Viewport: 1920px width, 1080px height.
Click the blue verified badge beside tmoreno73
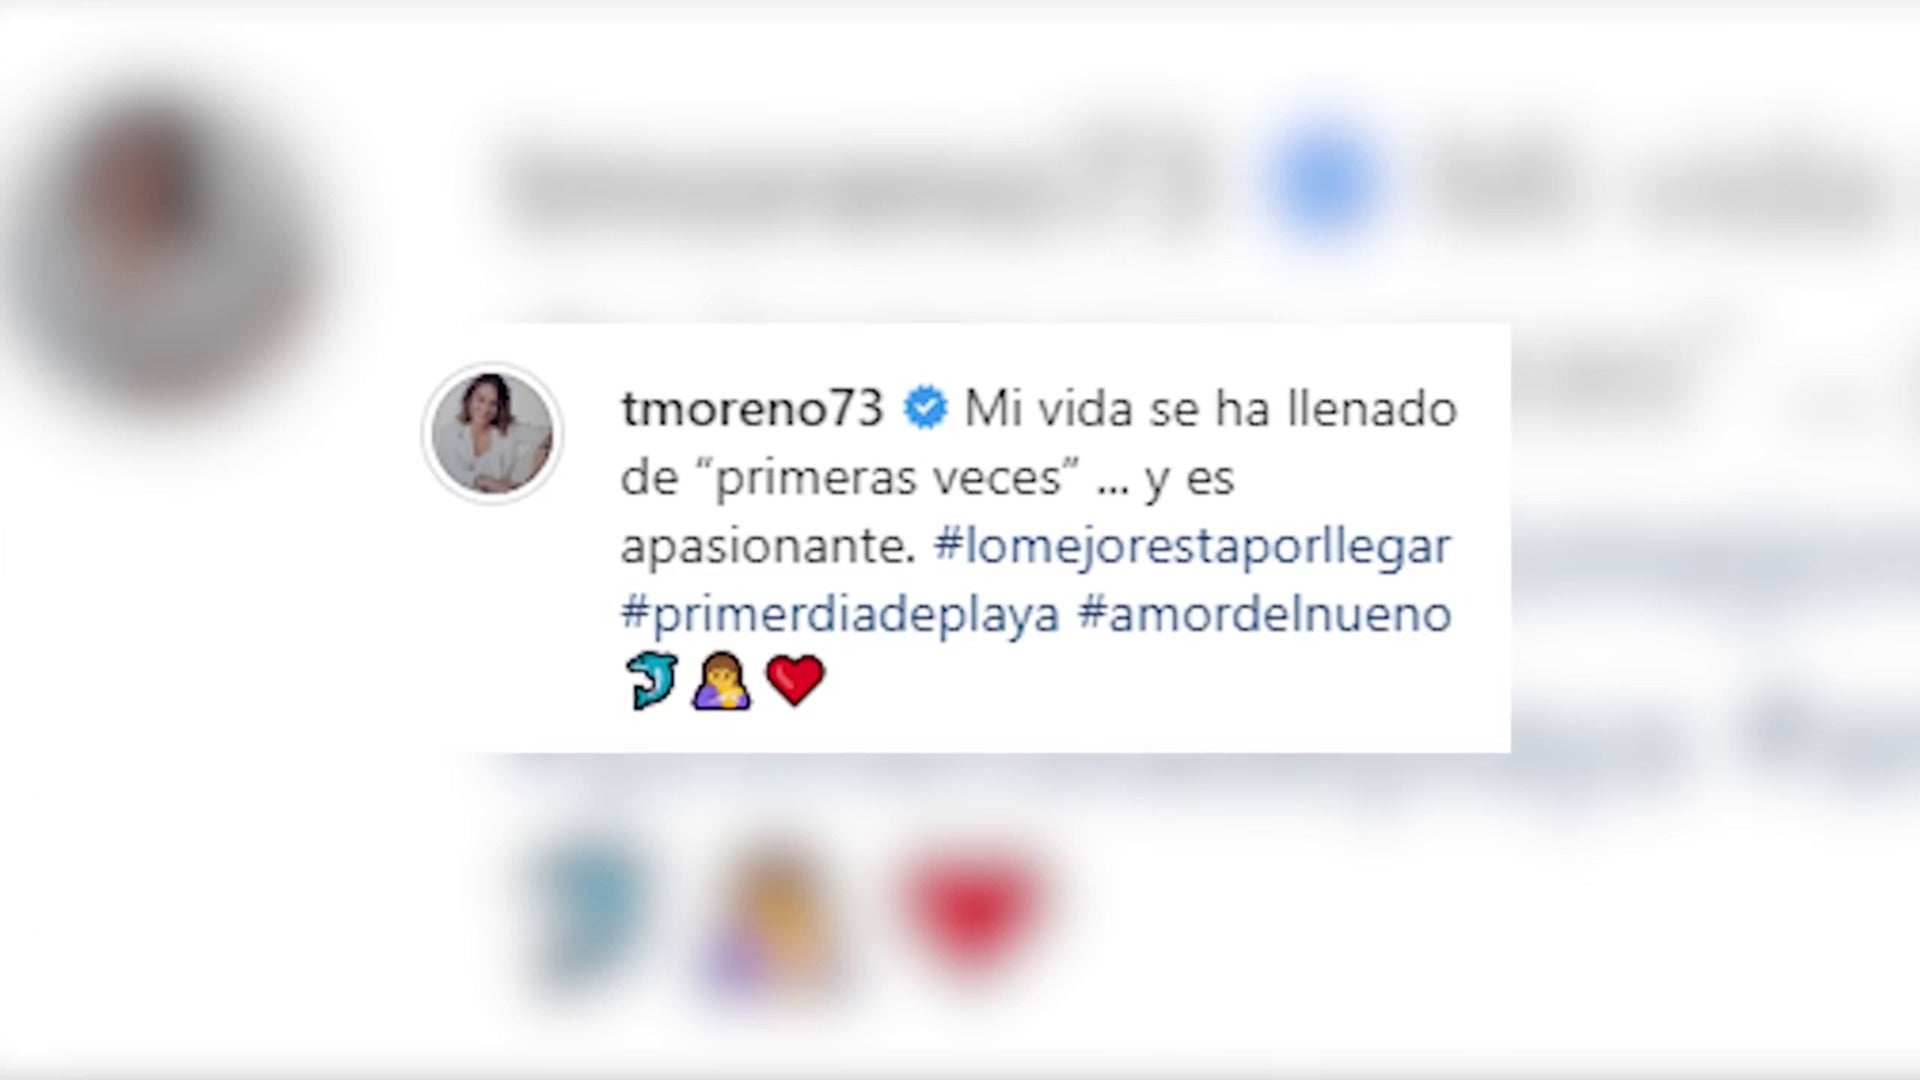(x=925, y=408)
